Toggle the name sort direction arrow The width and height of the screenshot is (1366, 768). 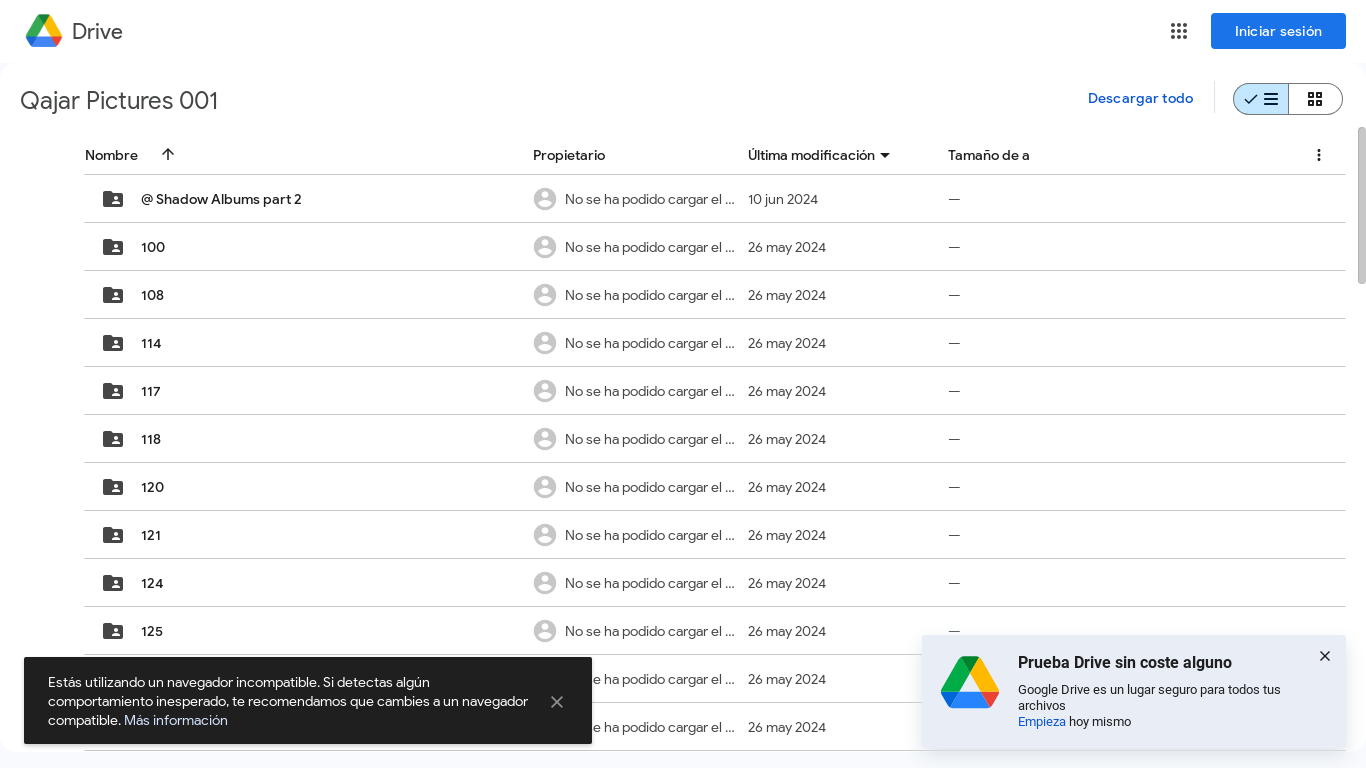(x=168, y=154)
